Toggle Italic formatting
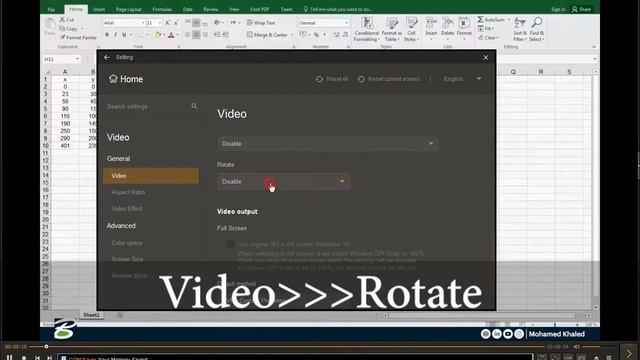 [x=116, y=35]
